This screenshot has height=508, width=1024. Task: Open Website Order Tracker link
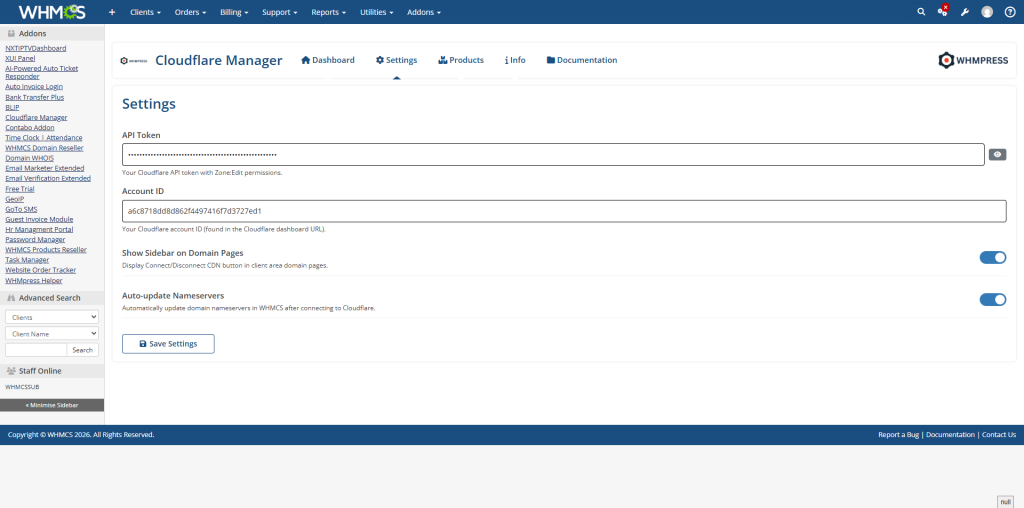[40, 270]
